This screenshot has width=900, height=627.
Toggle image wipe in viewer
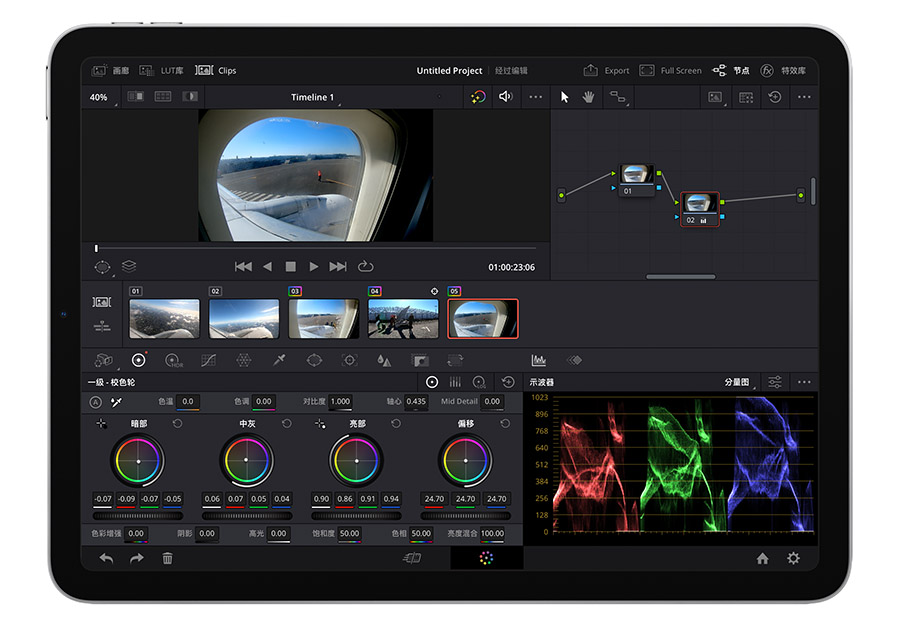135,96
